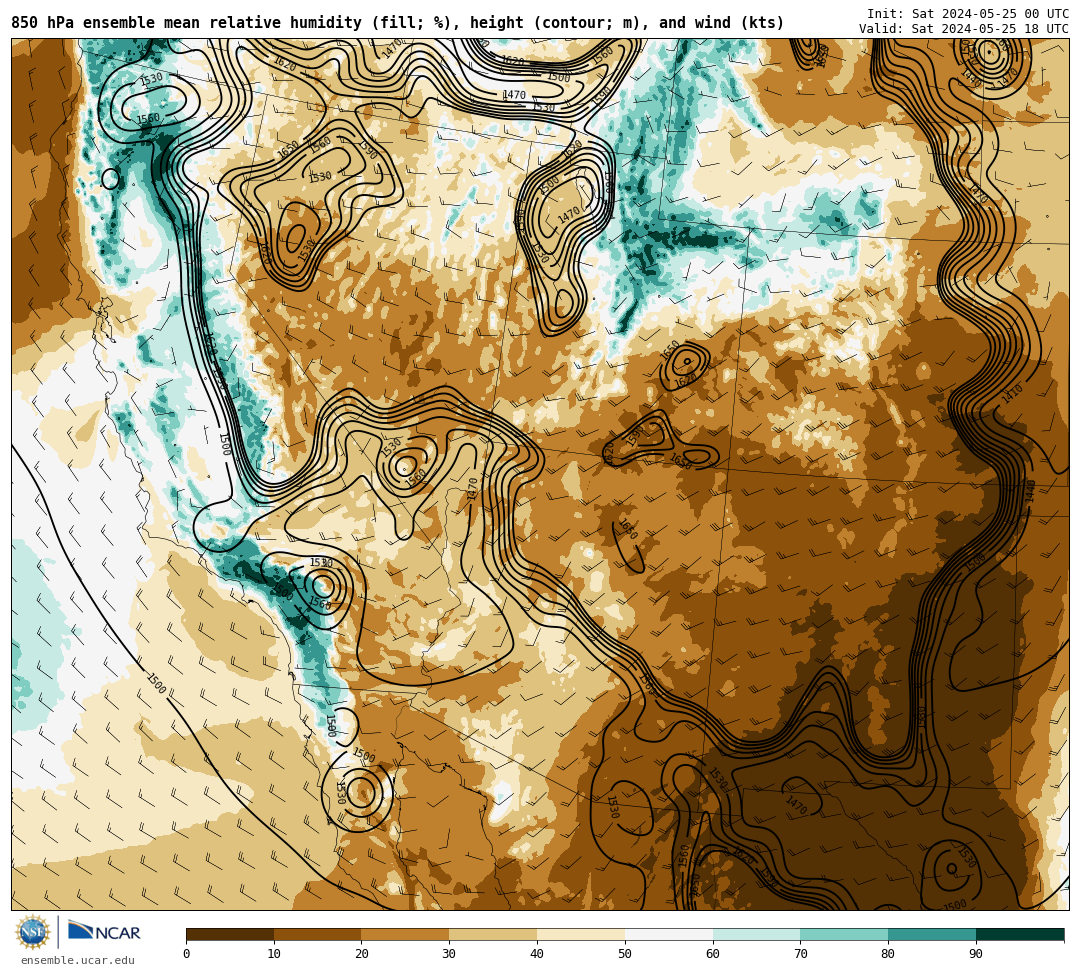Click the colorbar tick label 20
This screenshot has width=1080, height=973.
click(362, 954)
